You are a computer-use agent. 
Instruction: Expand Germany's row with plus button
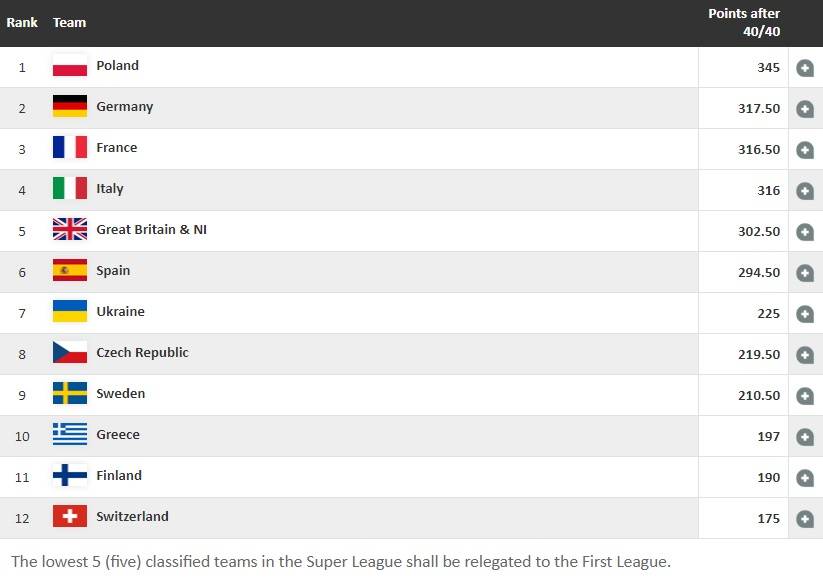[x=805, y=109]
